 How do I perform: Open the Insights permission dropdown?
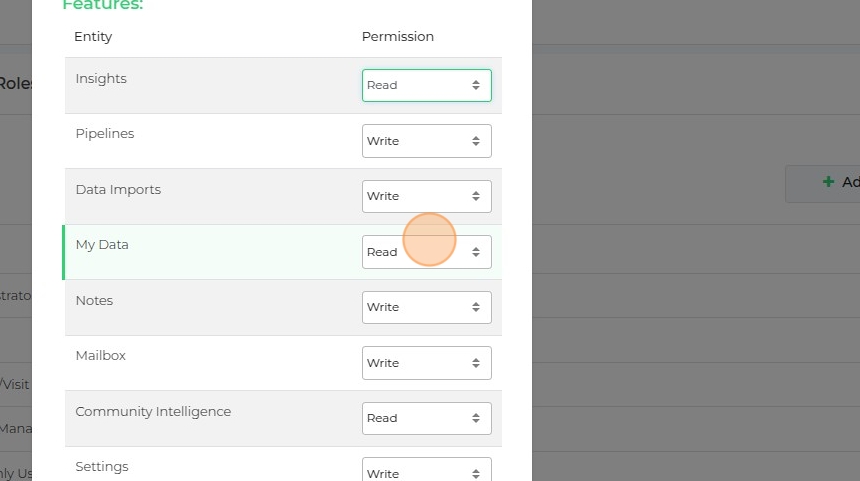(426, 85)
